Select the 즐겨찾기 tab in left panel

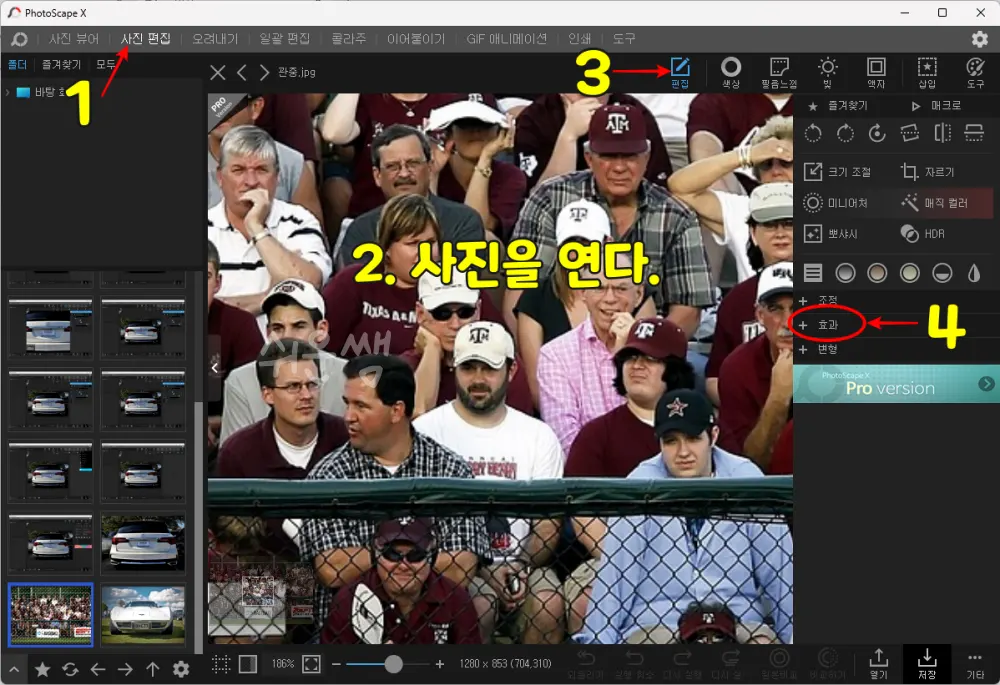coord(61,64)
